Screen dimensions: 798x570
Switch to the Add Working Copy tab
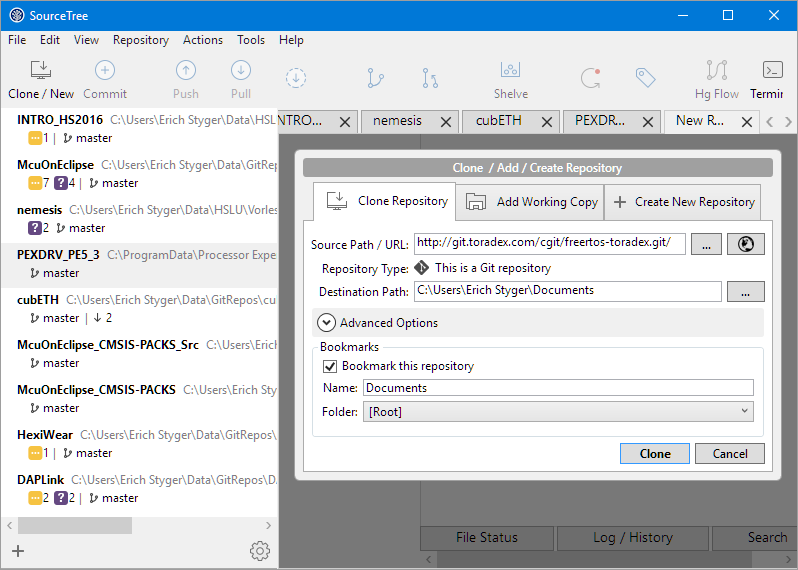[x=531, y=201]
